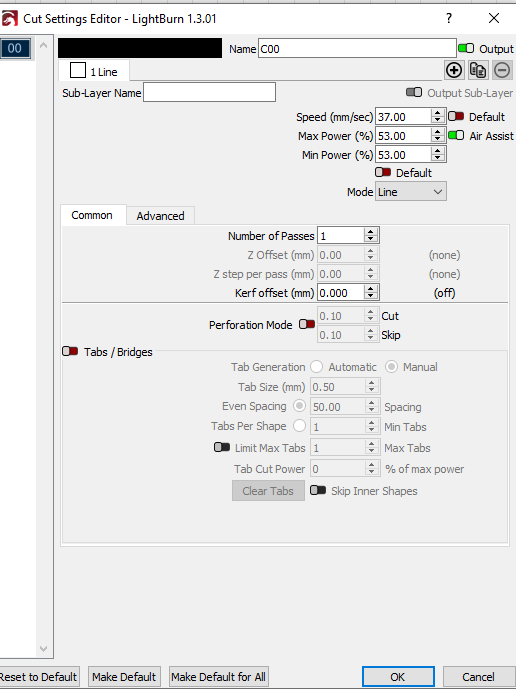Add a new sub-layer with plus icon
Screen dimensions: 516x689
pos(454,70)
